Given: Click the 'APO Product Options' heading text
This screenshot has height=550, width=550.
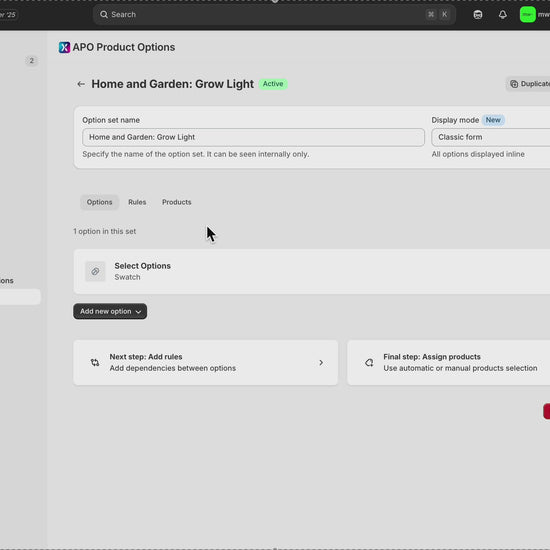Looking at the screenshot, I should [124, 47].
